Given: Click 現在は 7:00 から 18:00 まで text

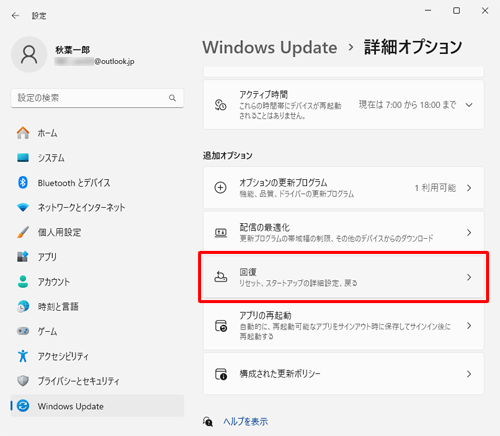Looking at the screenshot, I should click(407, 105).
